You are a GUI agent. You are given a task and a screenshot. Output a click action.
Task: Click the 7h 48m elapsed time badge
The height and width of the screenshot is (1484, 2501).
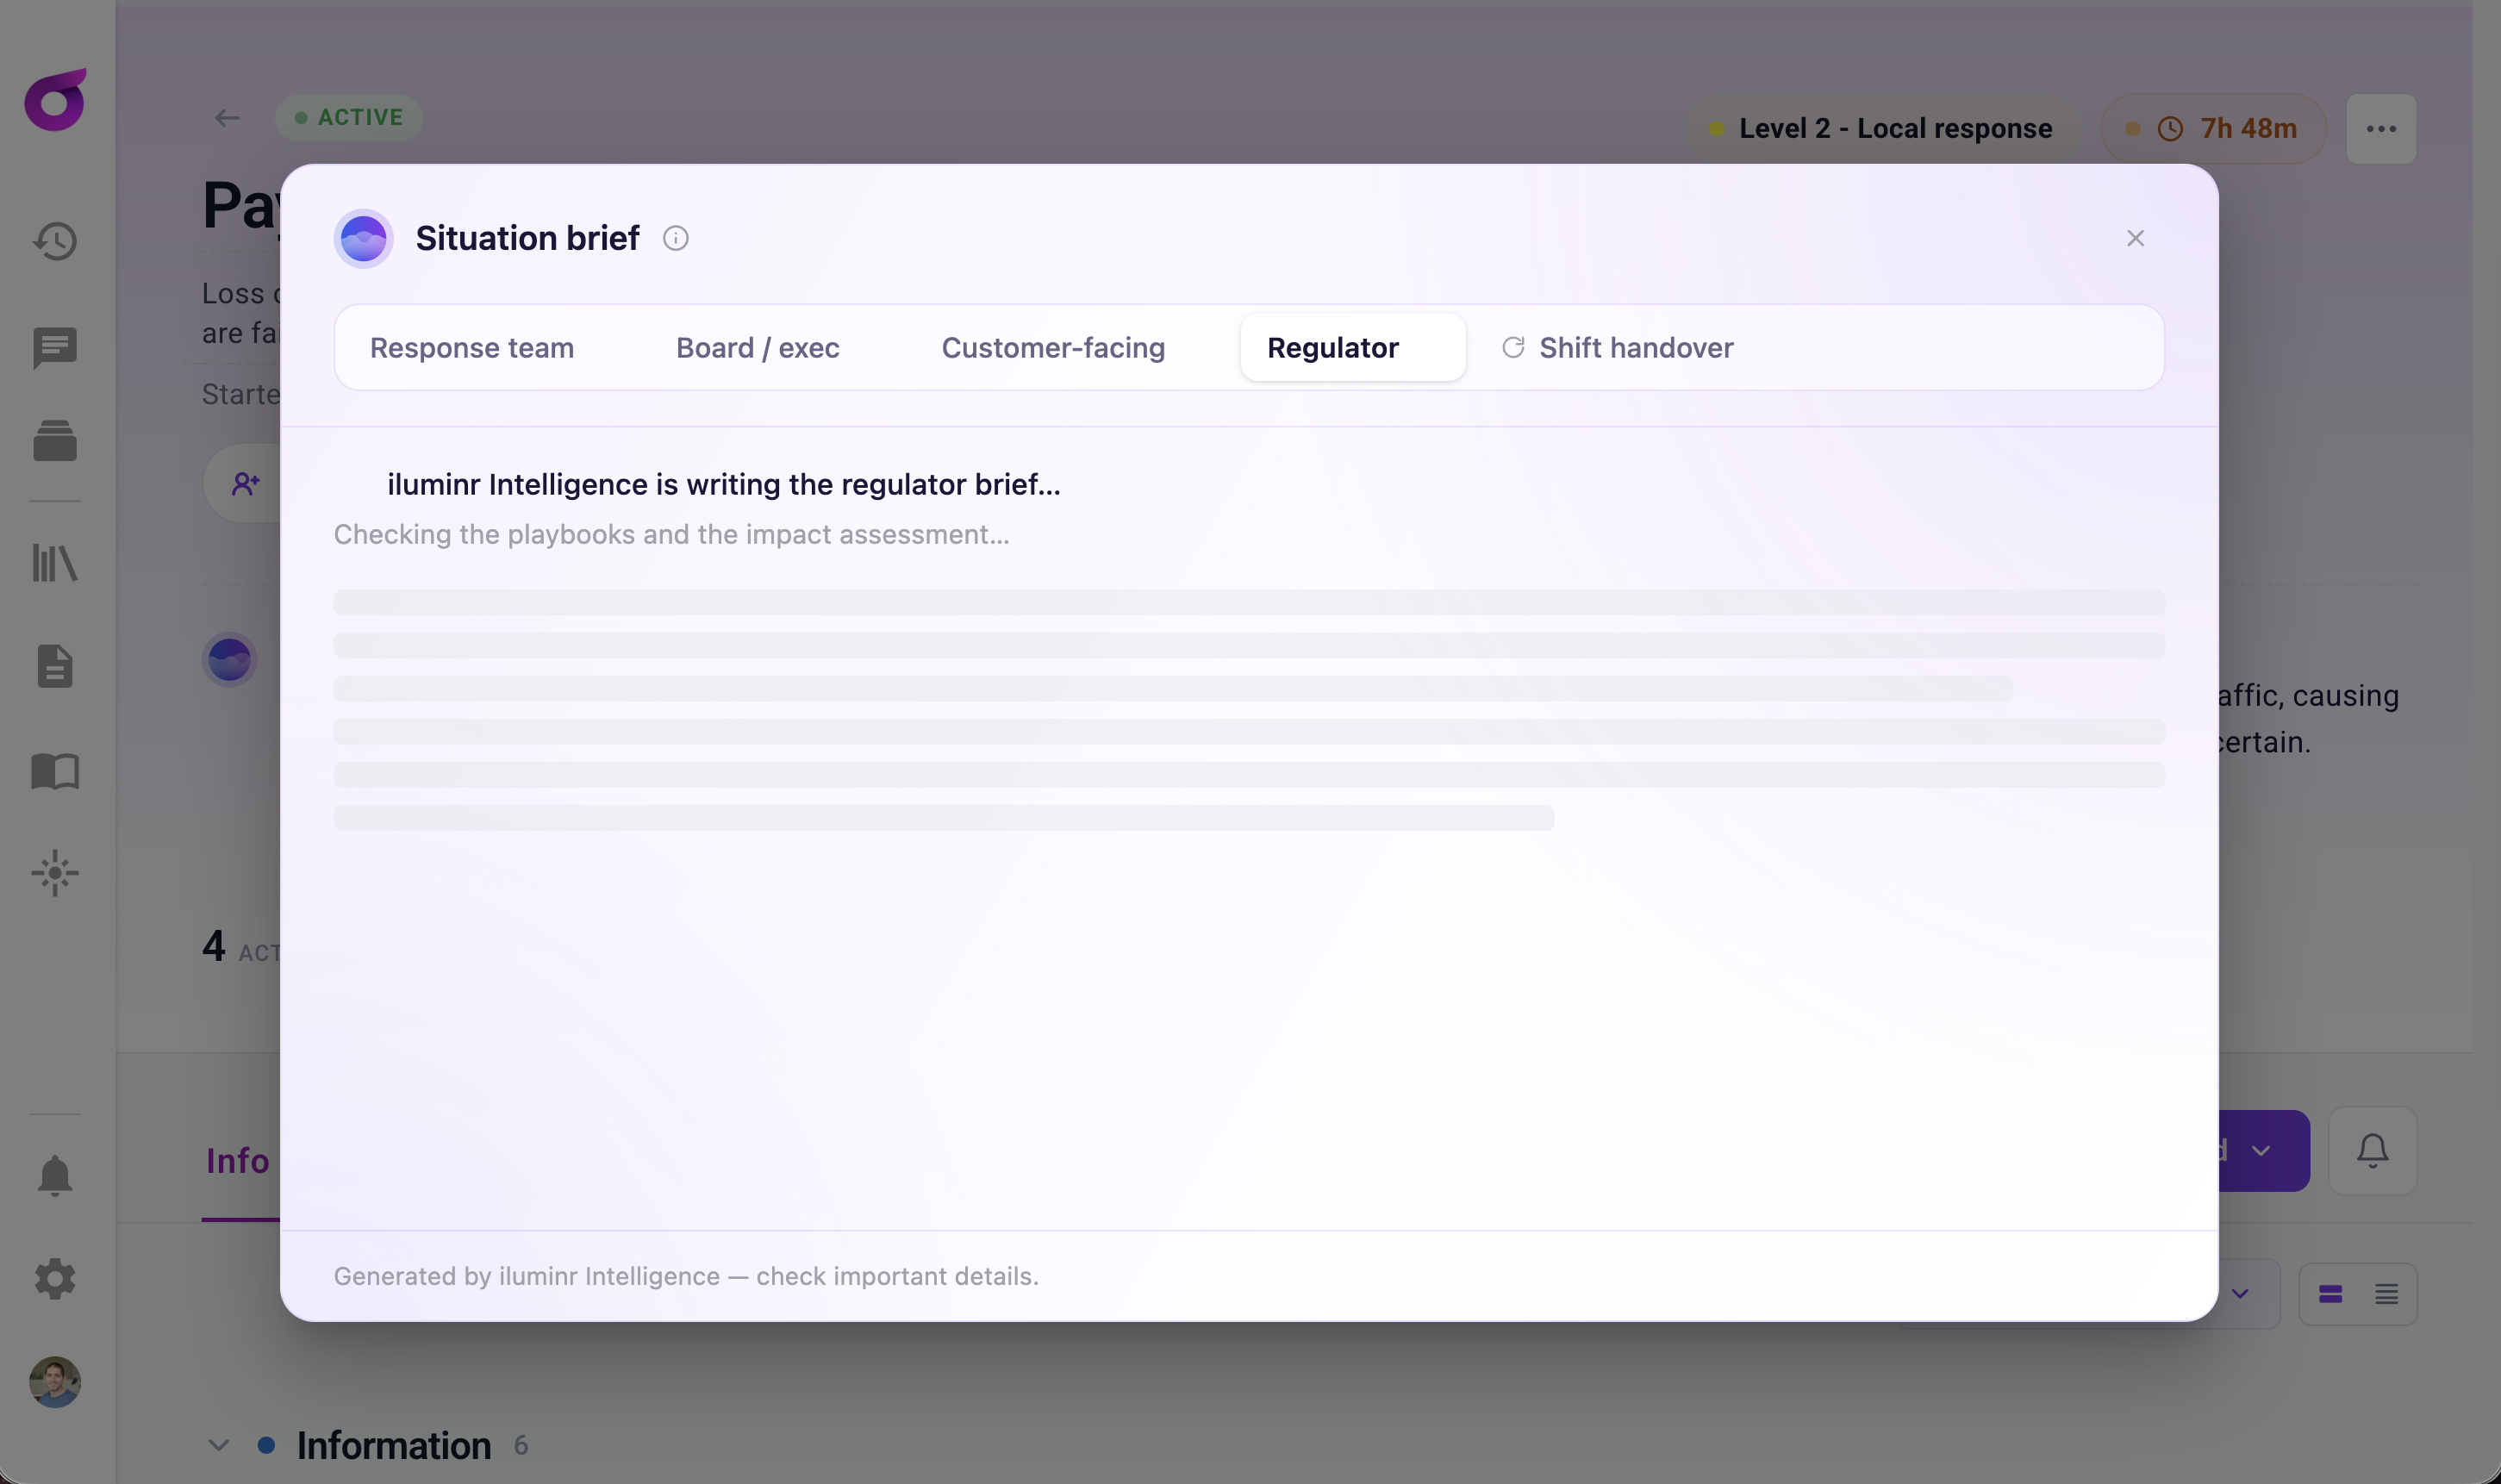(x=2213, y=129)
